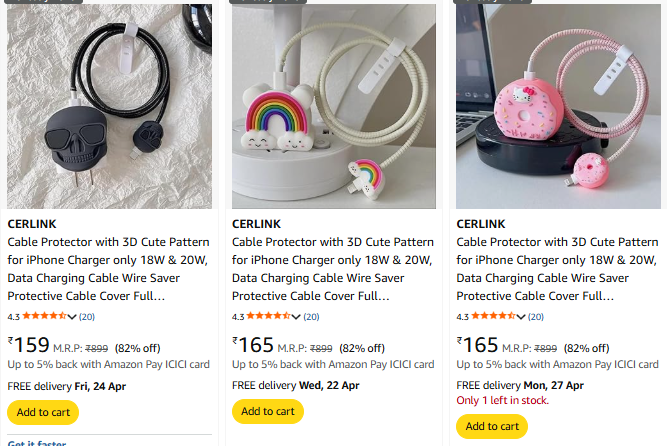The width and height of the screenshot is (667, 446).
Task: Click star rating of the ₹159 product
Action: click(x=44, y=316)
